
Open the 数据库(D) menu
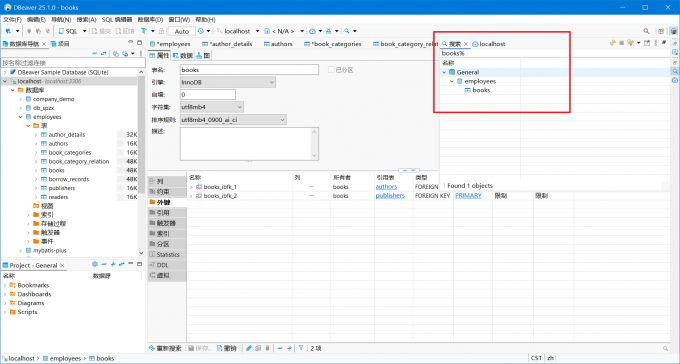(150, 20)
